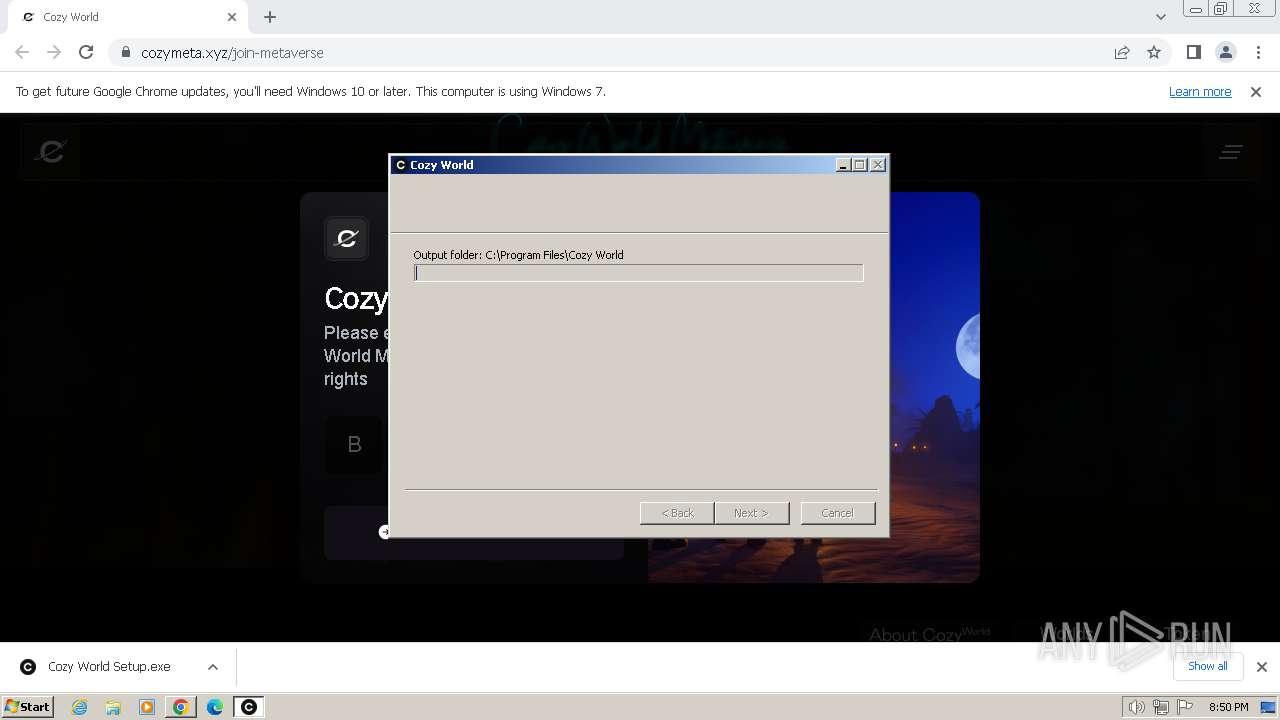Click the browser back arrow
The width and height of the screenshot is (1280, 720).
22,52
